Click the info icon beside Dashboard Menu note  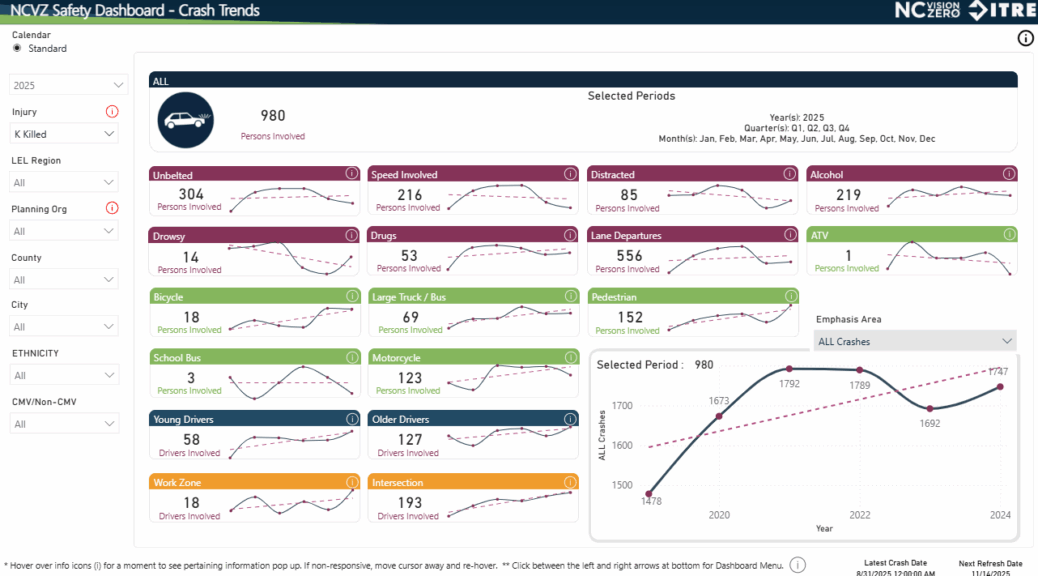click(x=797, y=565)
